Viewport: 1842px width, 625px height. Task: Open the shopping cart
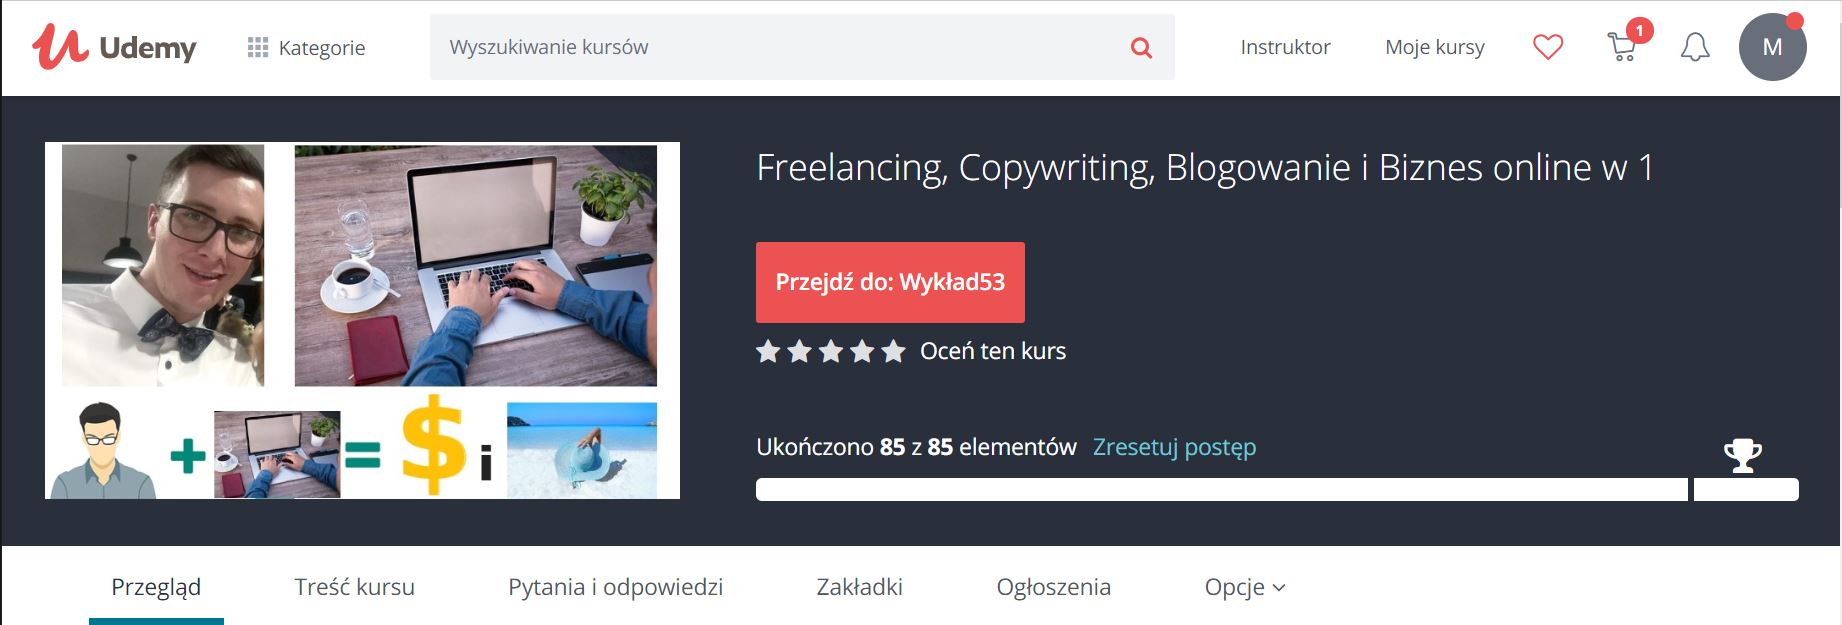pos(1623,47)
